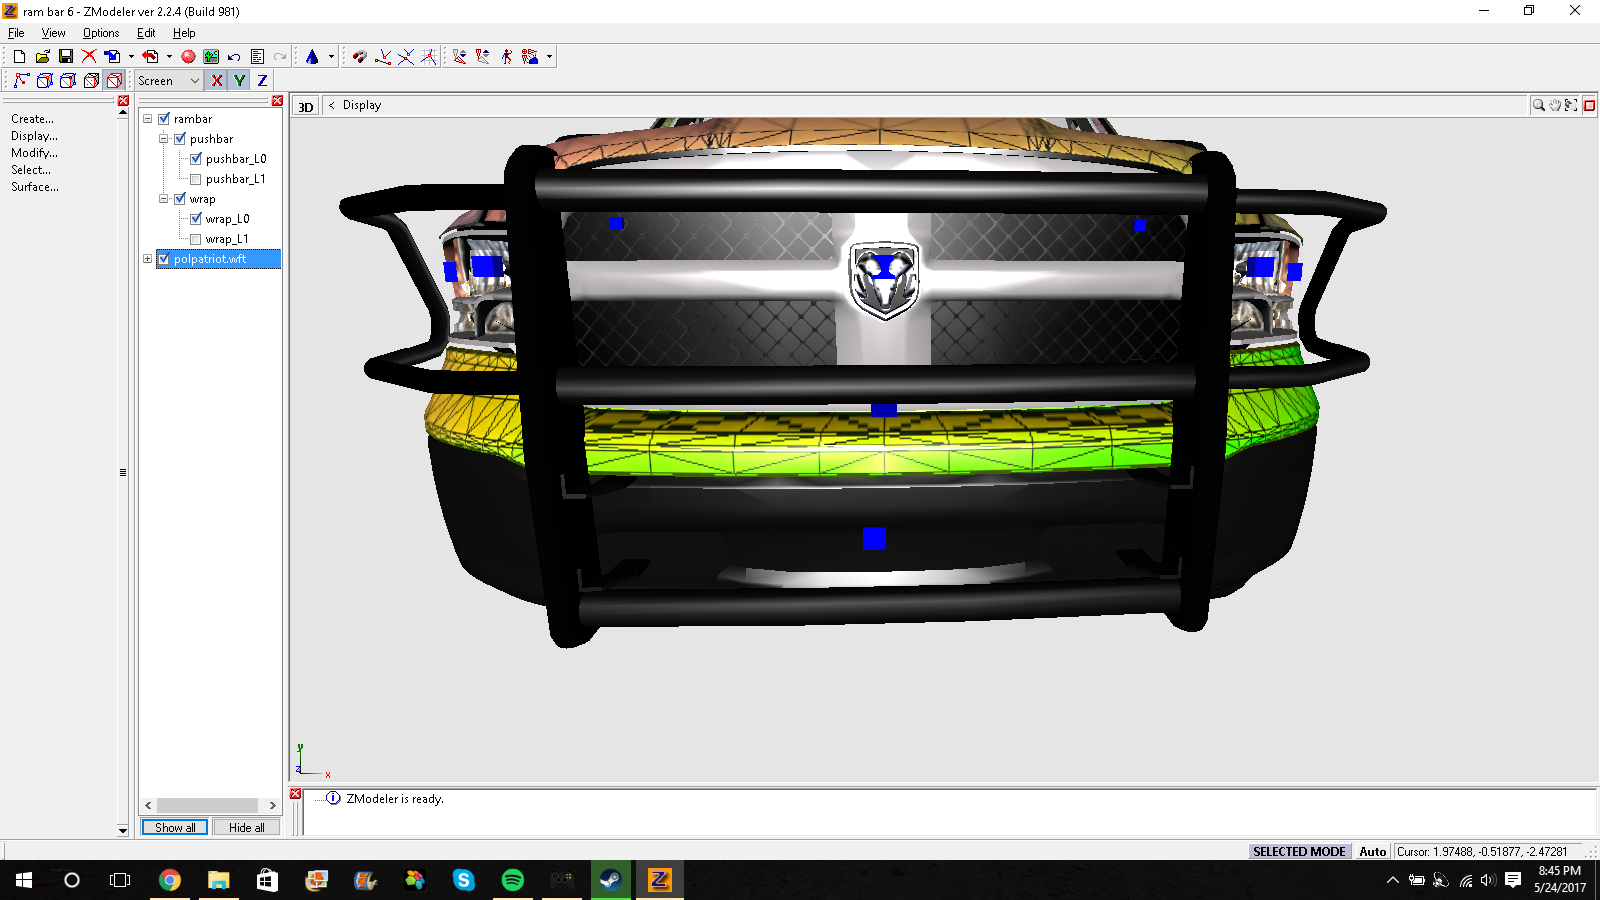Screen dimensions: 1600x900
Task: Click the Modify... command panel entry
Action: (x=34, y=153)
